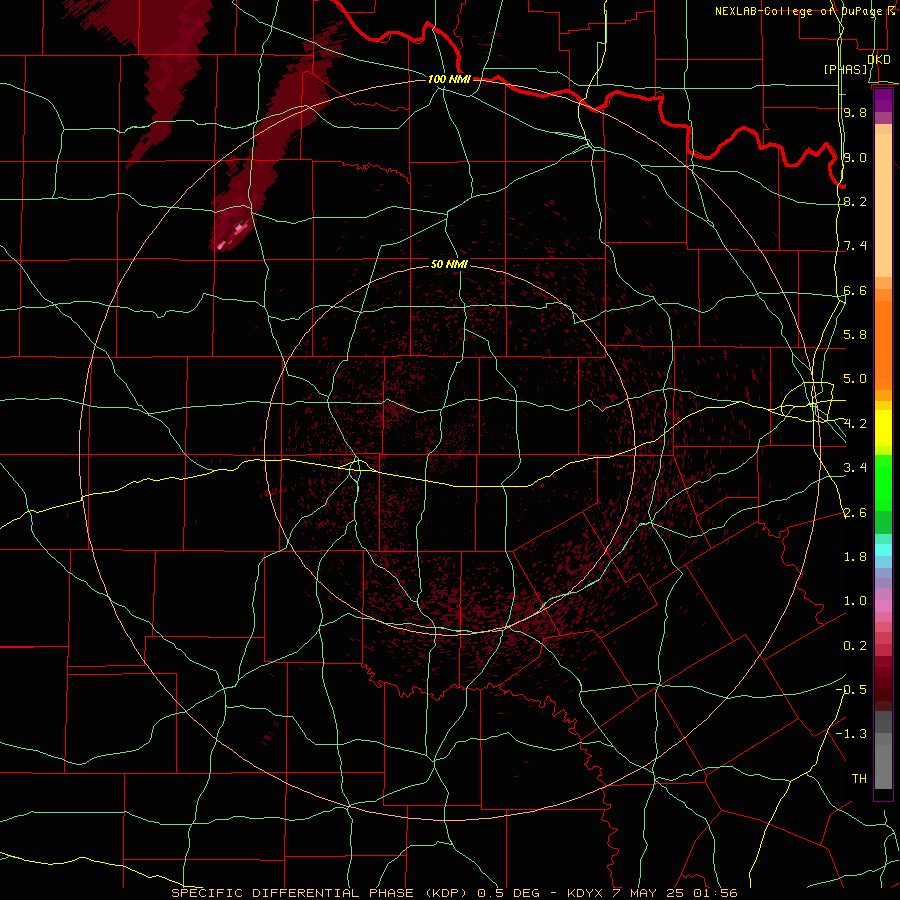900x900 pixels.
Task: Click the 7.4 scale value
Action: point(855,246)
